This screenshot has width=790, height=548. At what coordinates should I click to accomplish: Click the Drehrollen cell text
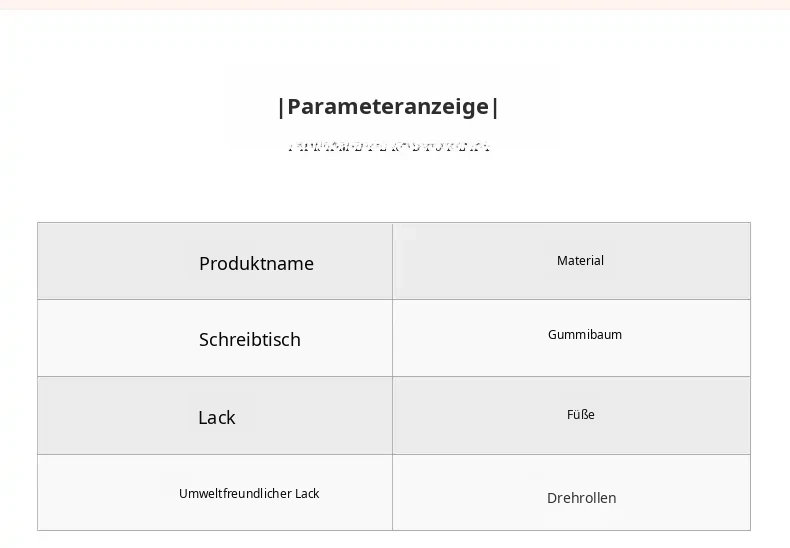coord(581,498)
